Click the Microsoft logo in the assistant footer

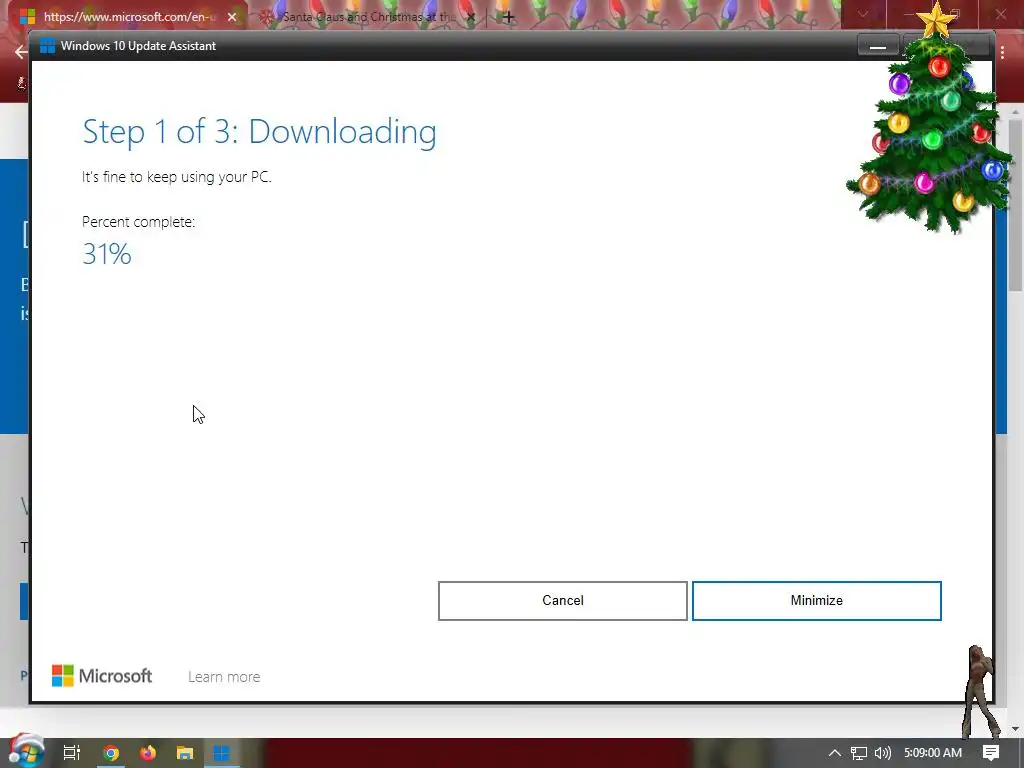(102, 676)
